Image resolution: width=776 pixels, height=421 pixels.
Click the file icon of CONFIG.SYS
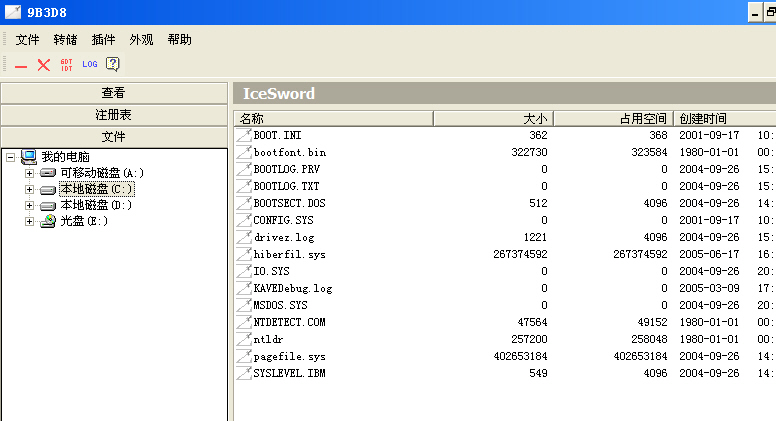243,220
